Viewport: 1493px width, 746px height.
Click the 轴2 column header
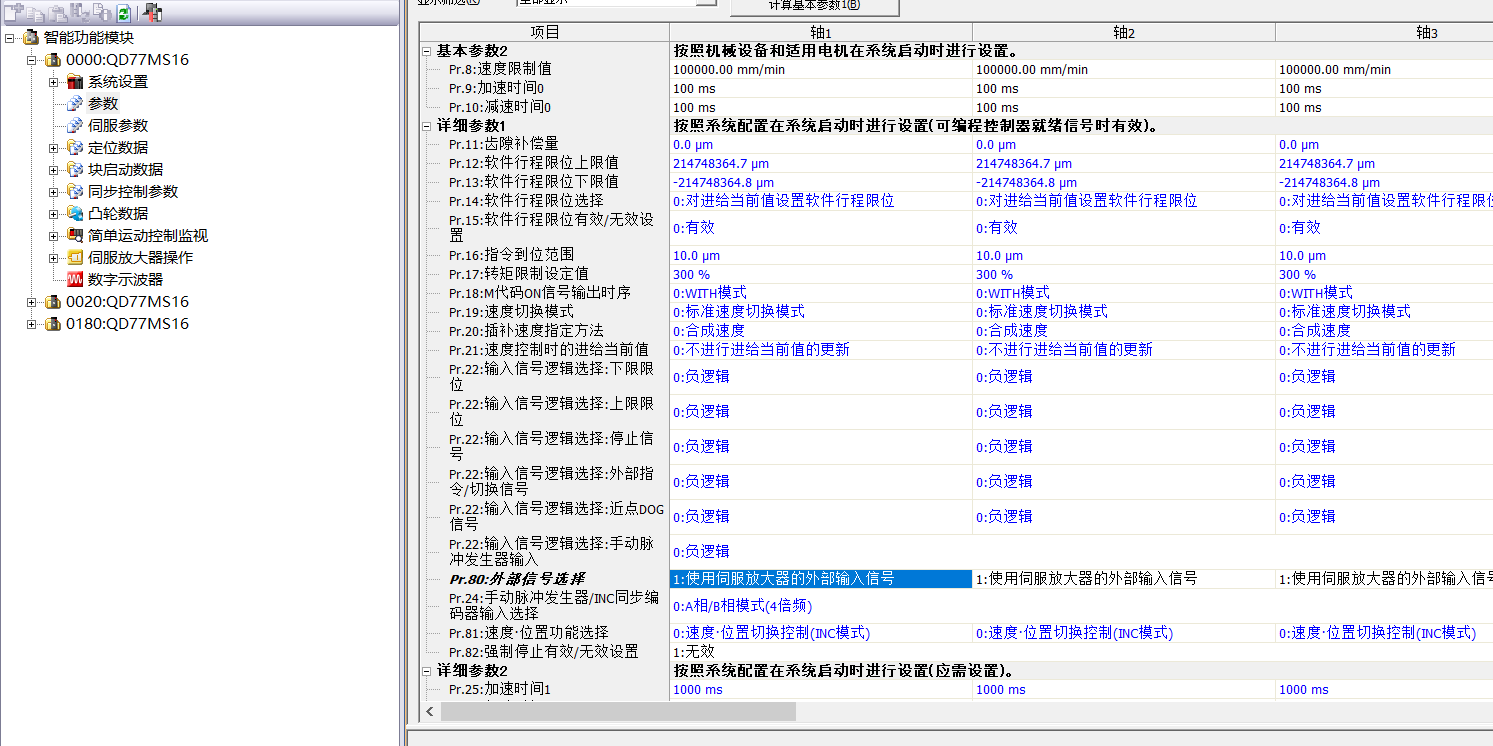(1123, 33)
